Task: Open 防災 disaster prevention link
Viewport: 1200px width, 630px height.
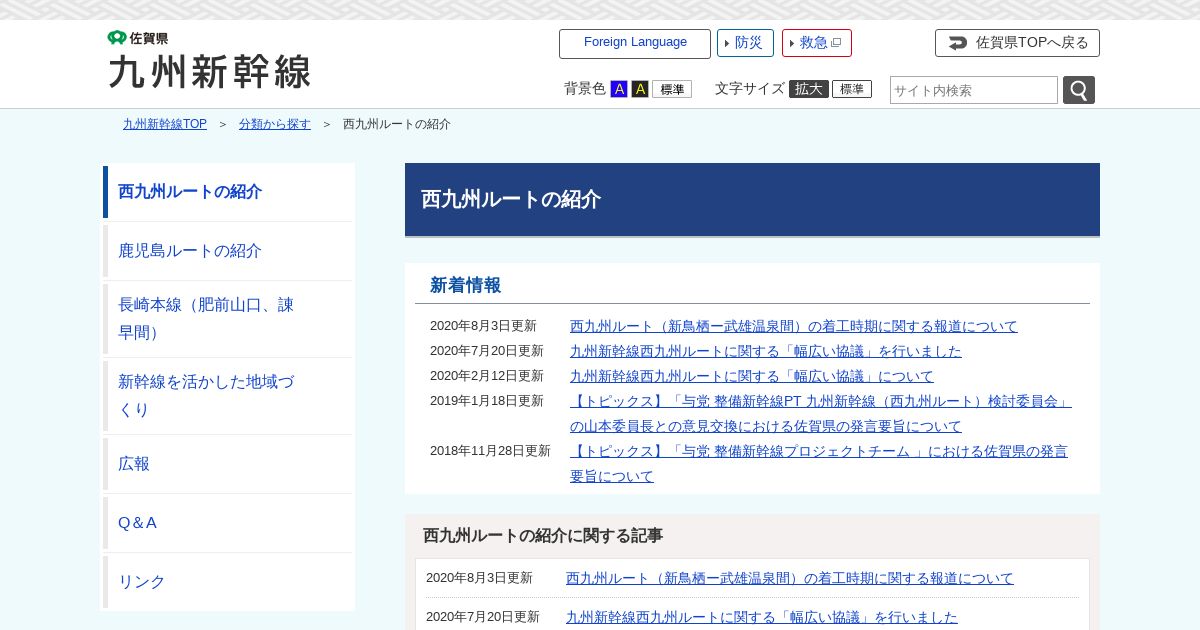Action: (x=745, y=43)
